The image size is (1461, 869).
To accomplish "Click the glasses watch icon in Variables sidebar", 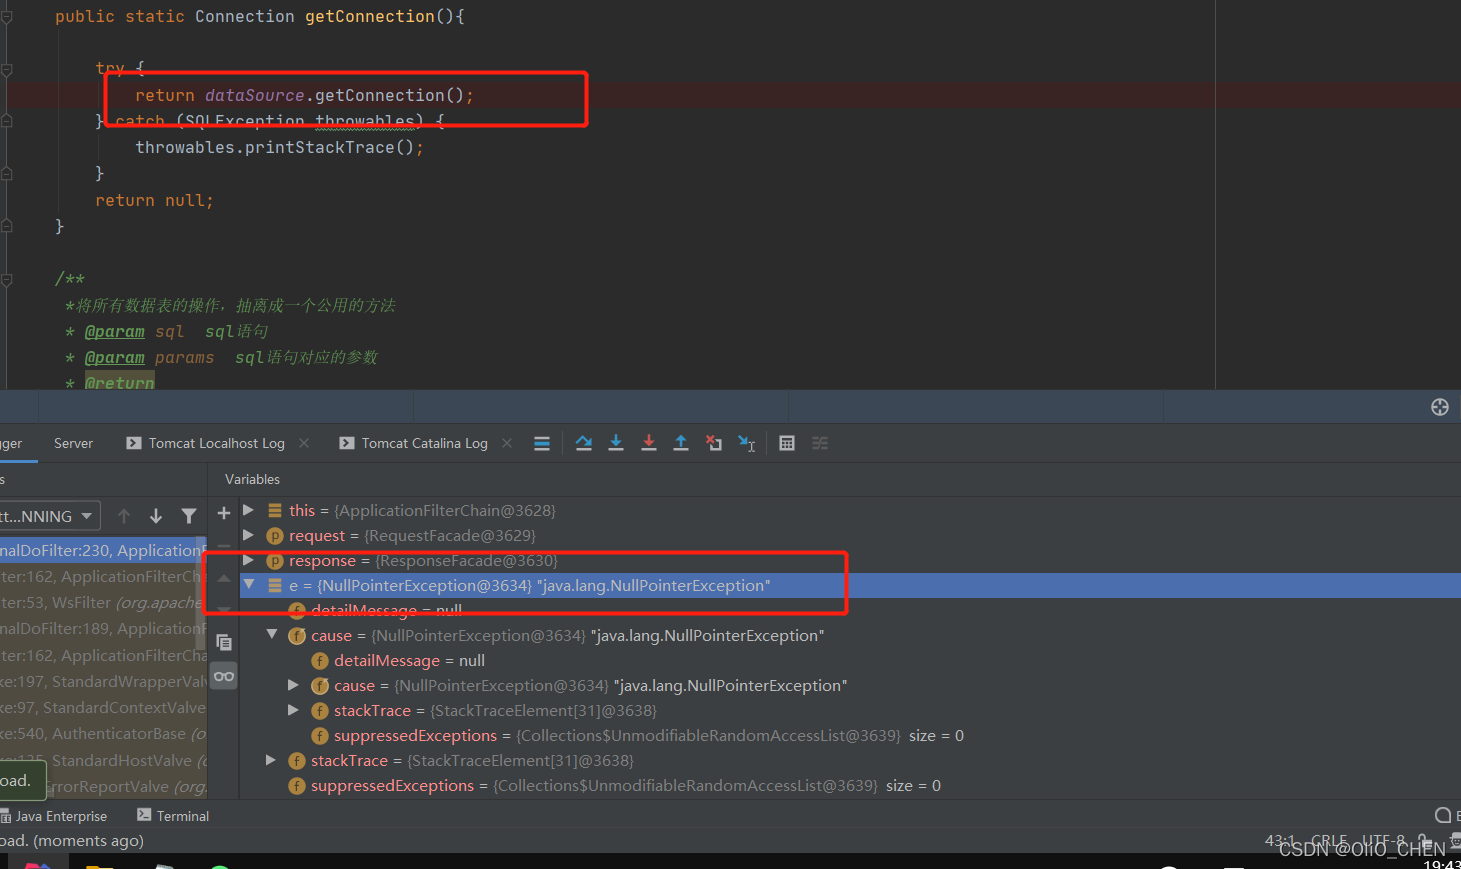I will click(224, 676).
